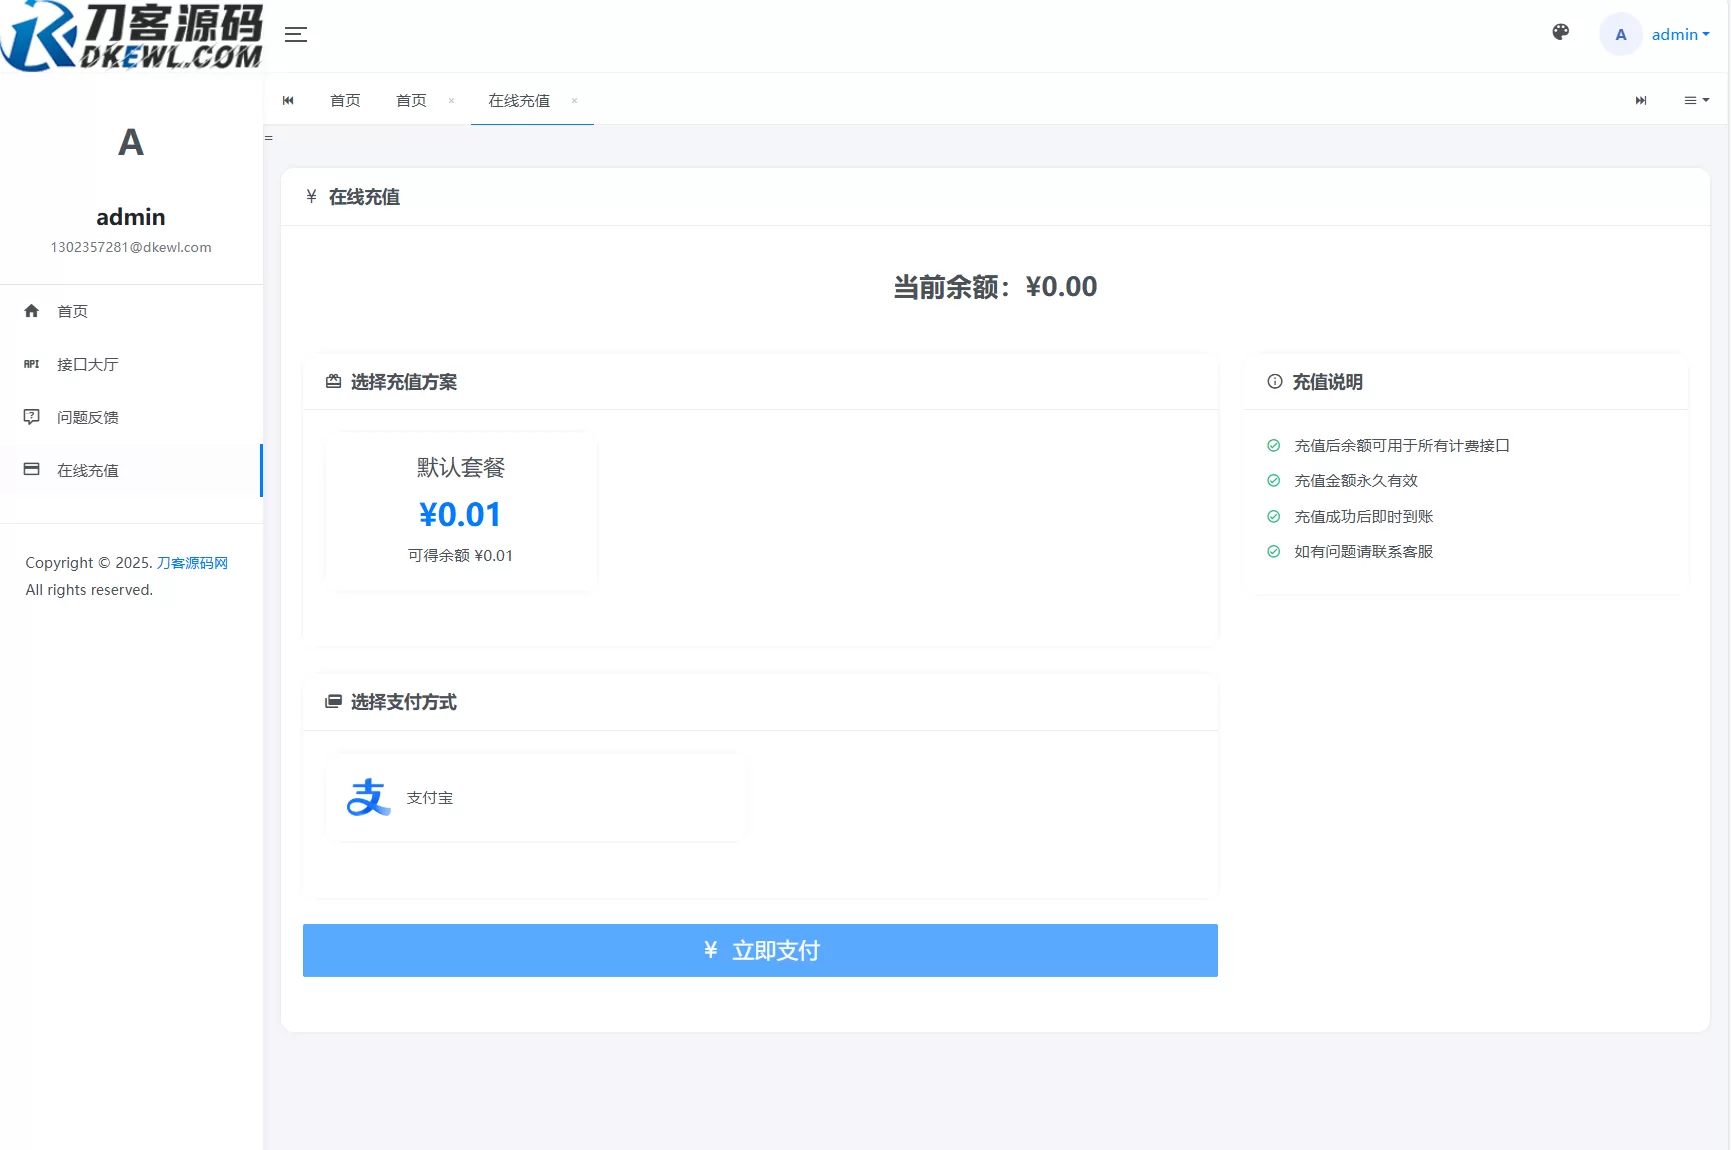Click the scroll-to-first-tab arrow icon
The height and width of the screenshot is (1150, 1731).
click(x=288, y=100)
